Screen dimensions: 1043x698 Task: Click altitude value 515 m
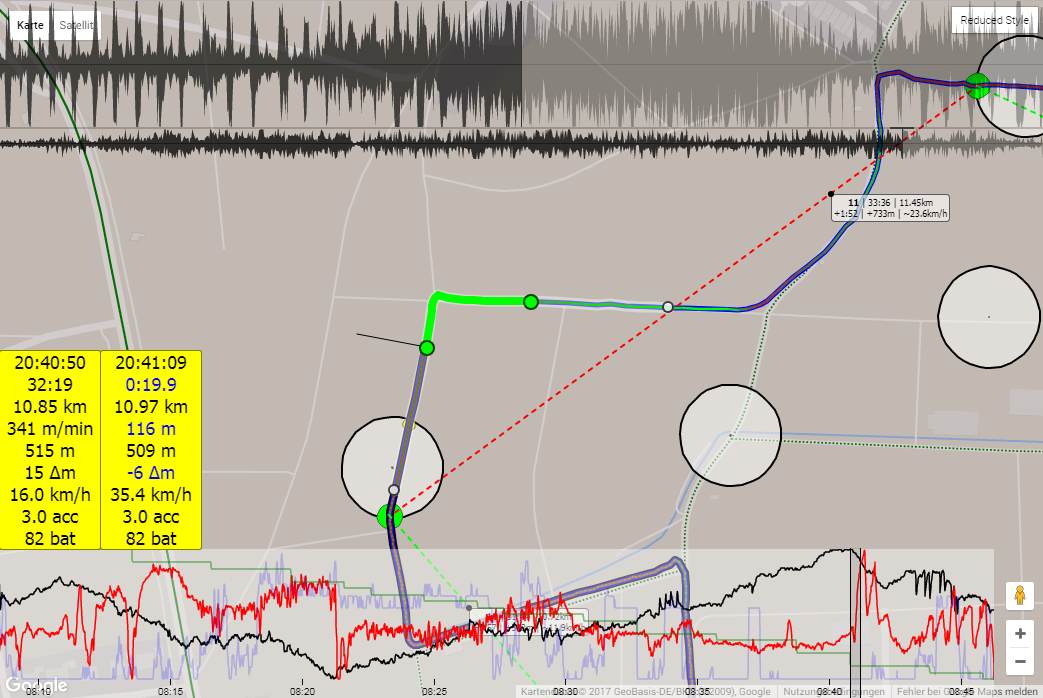(50, 450)
